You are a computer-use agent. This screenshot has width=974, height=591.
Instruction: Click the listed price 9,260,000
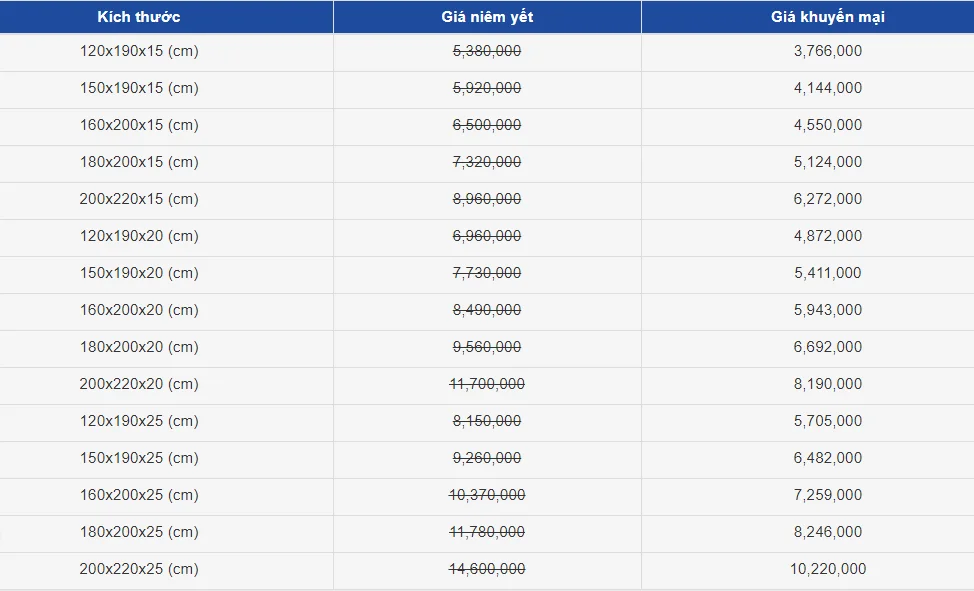pyautogui.click(x=487, y=458)
